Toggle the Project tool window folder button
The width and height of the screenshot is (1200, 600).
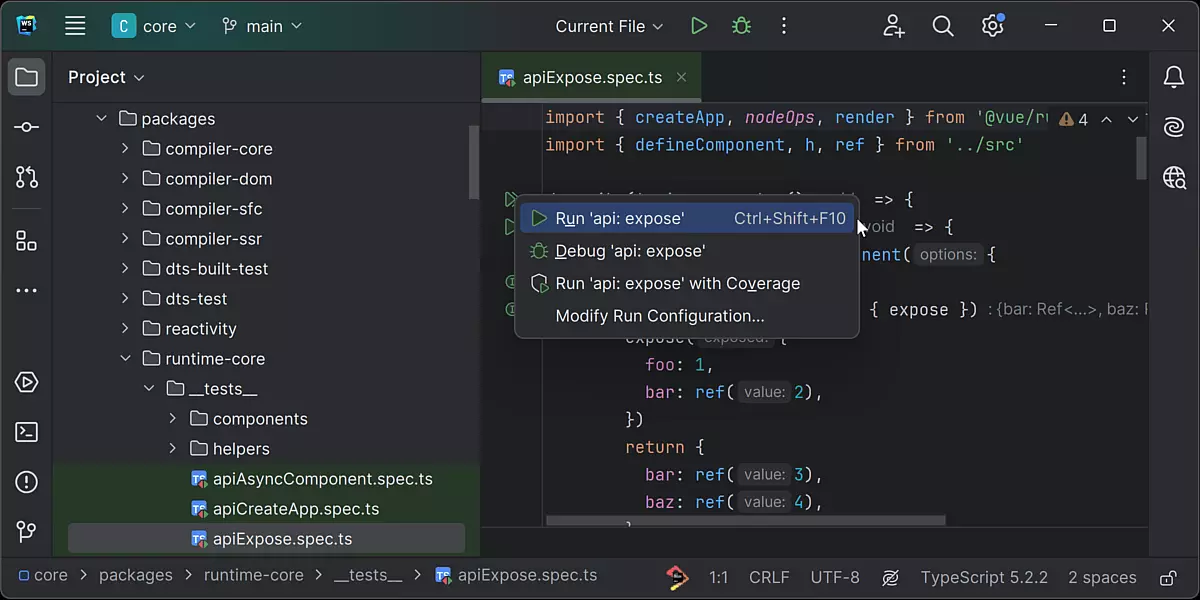(27, 77)
